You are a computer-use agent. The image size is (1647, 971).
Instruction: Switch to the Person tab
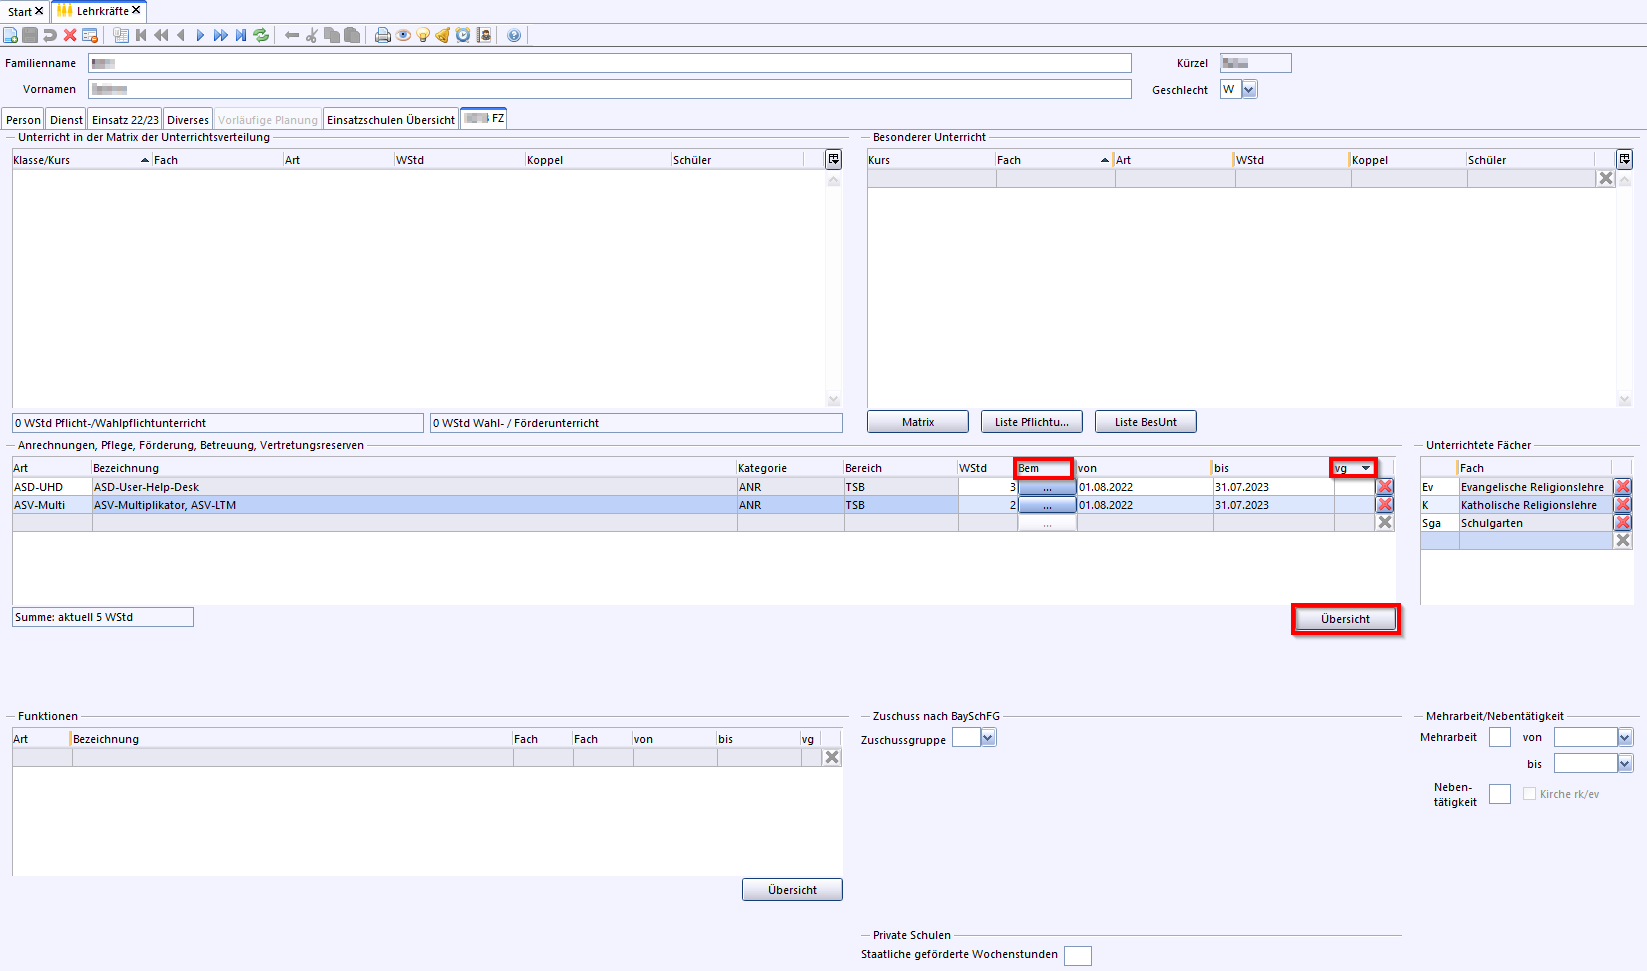pyautogui.click(x=23, y=120)
